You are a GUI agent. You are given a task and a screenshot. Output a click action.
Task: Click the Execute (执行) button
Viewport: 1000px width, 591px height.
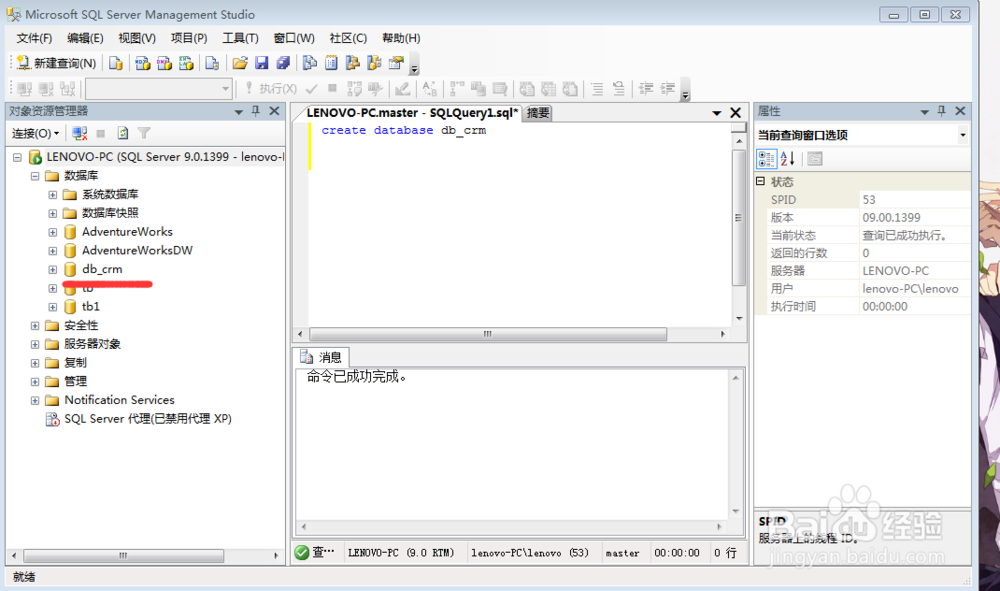[x=271, y=89]
